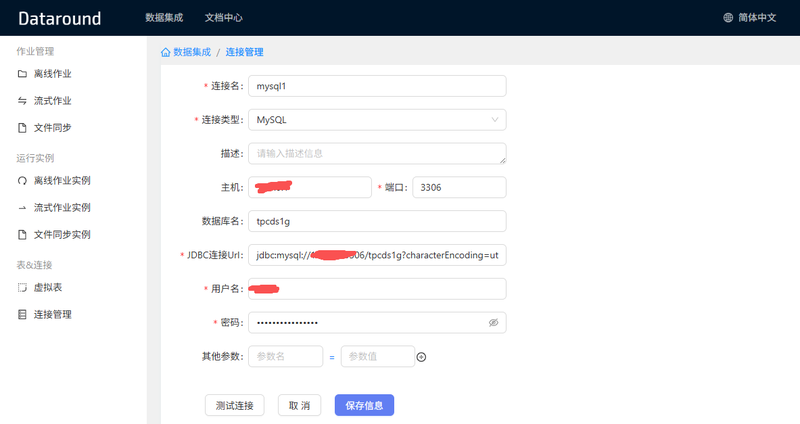This screenshot has height=424, width=800.
Task: Click the 连接管理 breadcrumb link
Action: click(x=244, y=52)
